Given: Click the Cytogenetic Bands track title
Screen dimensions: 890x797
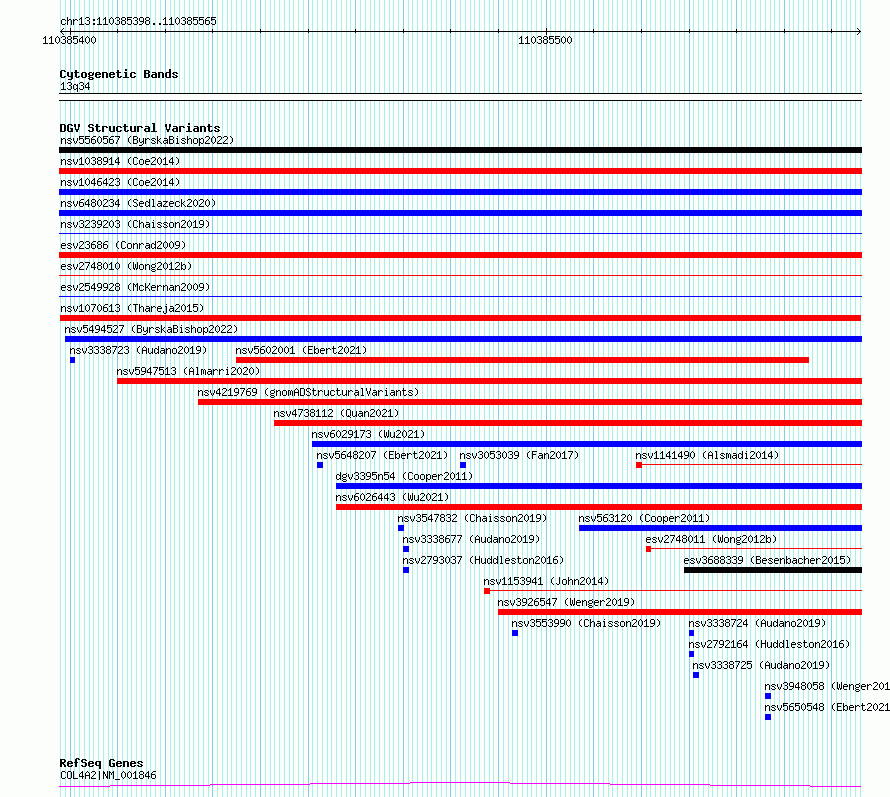Looking at the screenshot, I should pos(119,74).
